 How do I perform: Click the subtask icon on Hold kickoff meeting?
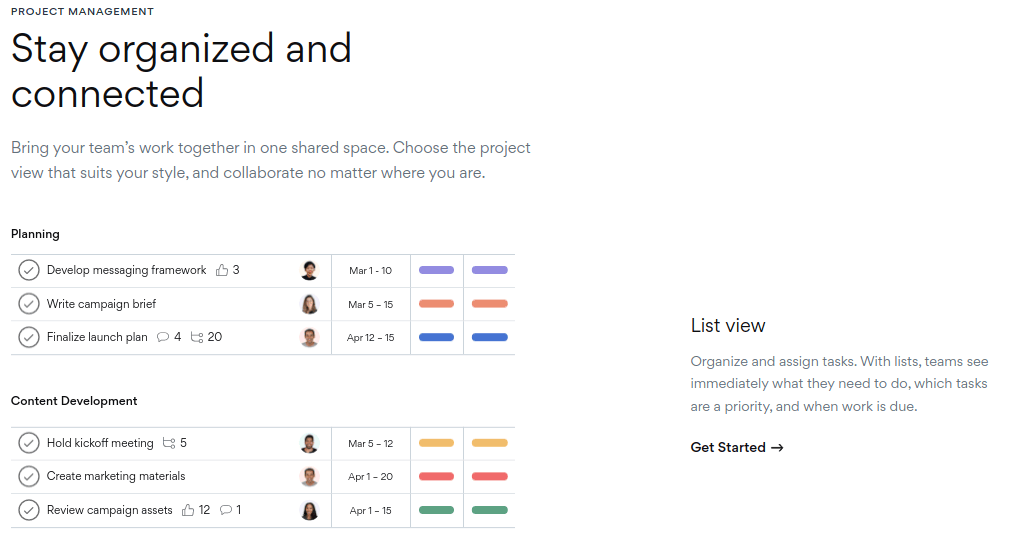pos(168,443)
